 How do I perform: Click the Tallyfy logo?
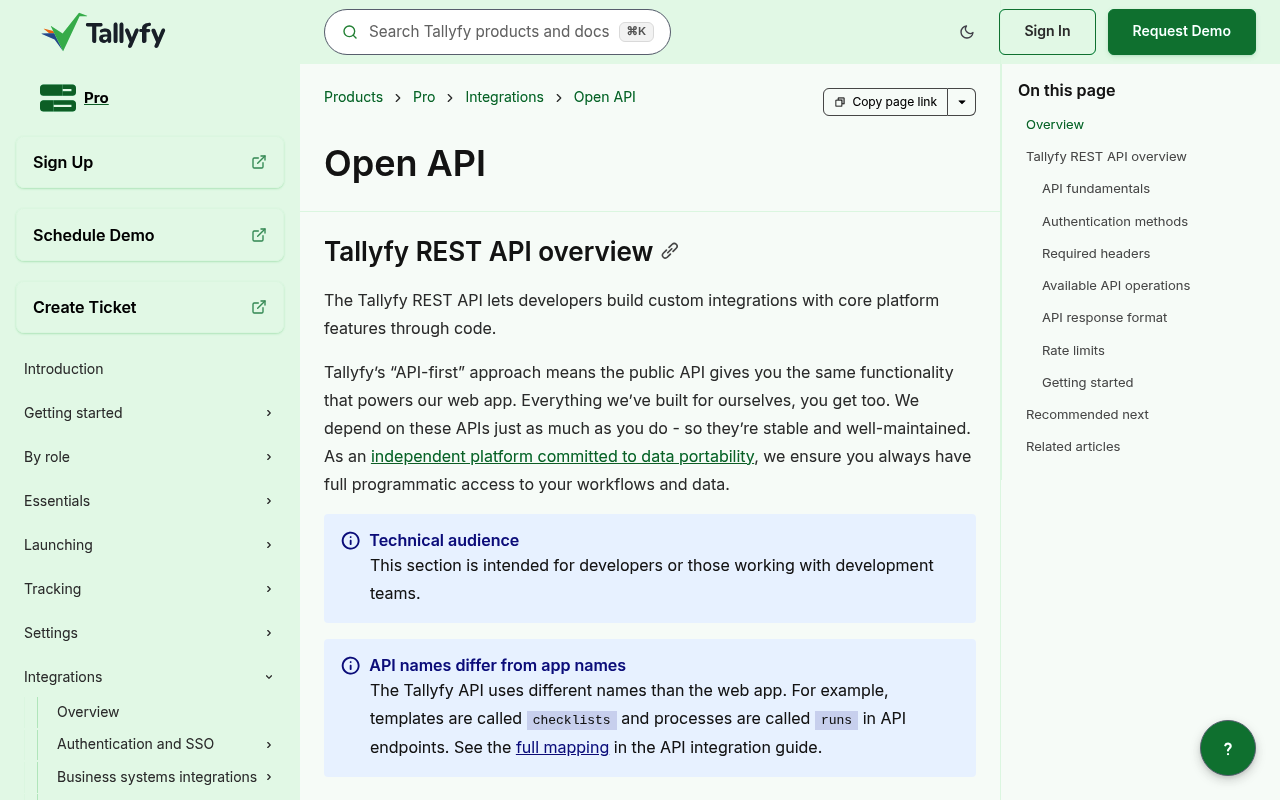(104, 32)
